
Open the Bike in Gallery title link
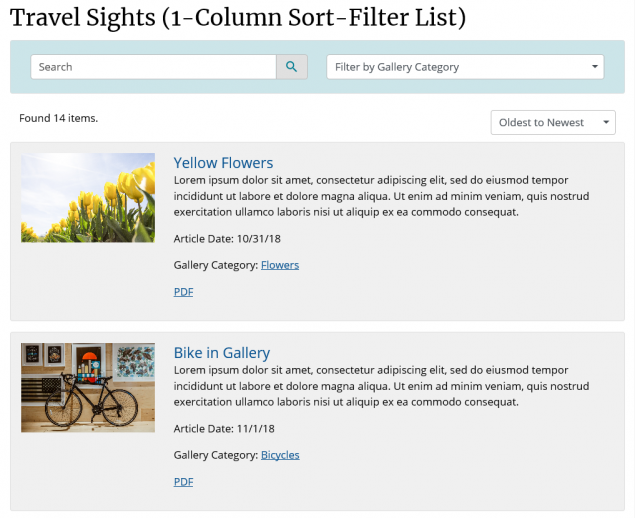click(x=222, y=353)
